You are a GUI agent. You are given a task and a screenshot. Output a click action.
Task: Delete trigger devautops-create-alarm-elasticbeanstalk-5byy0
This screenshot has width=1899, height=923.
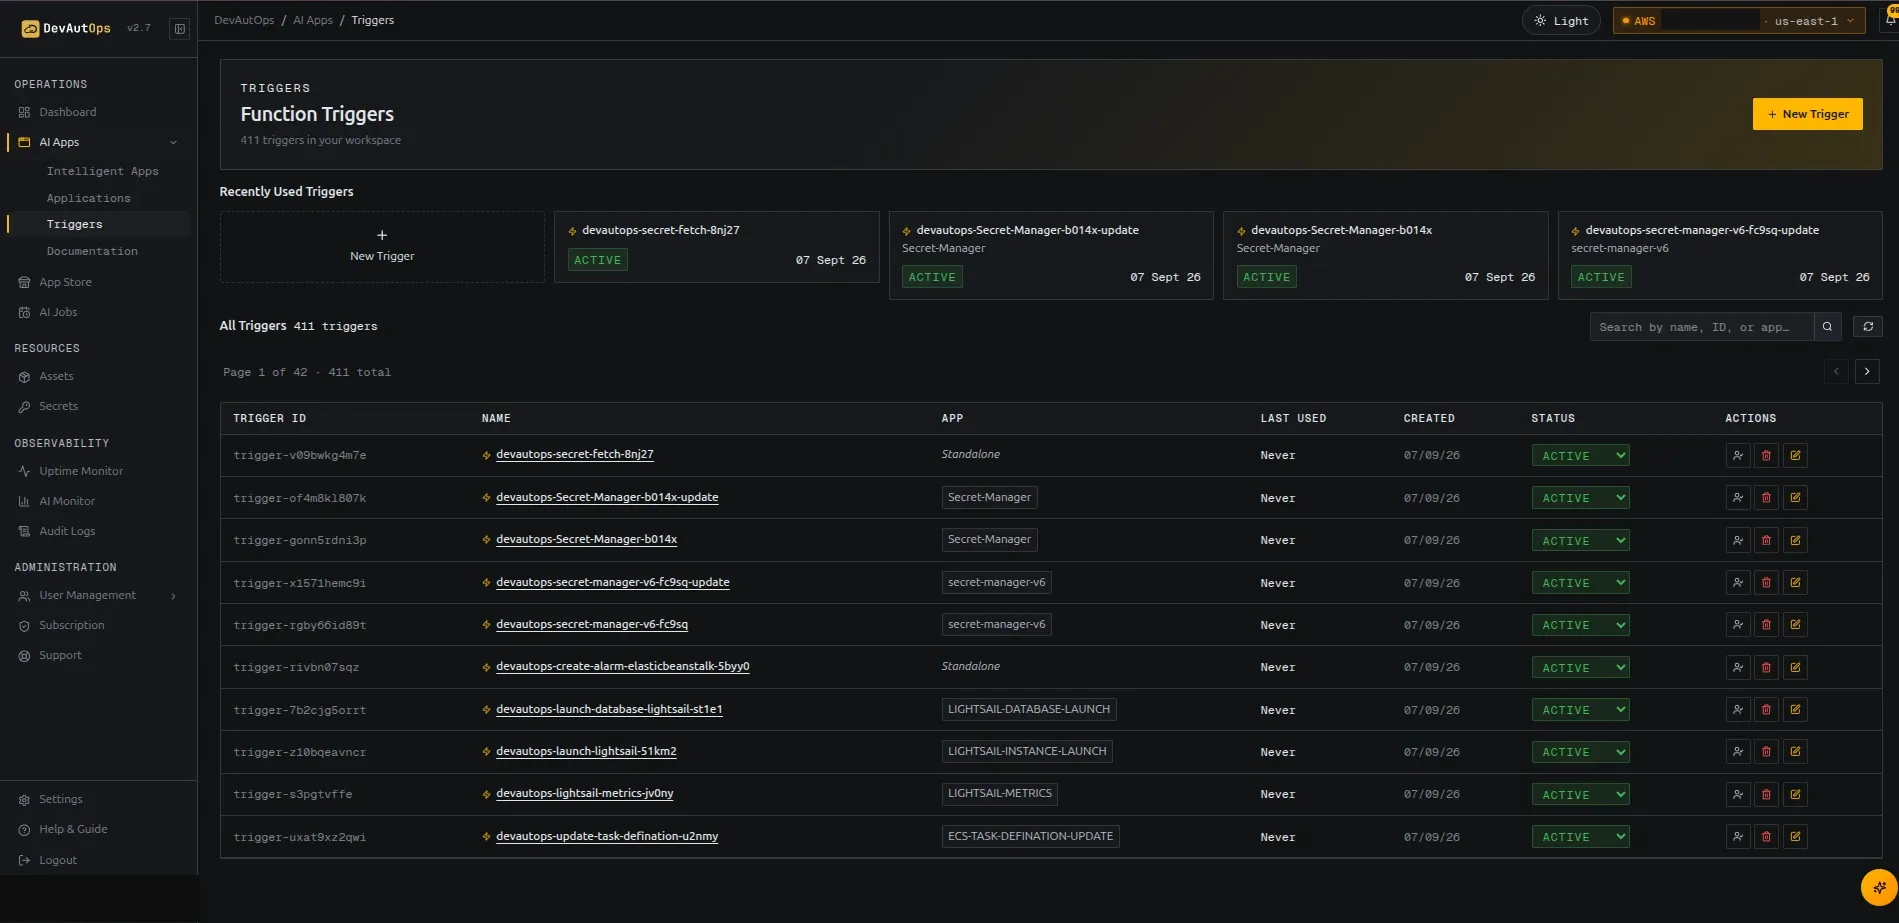pyautogui.click(x=1766, y=668)
